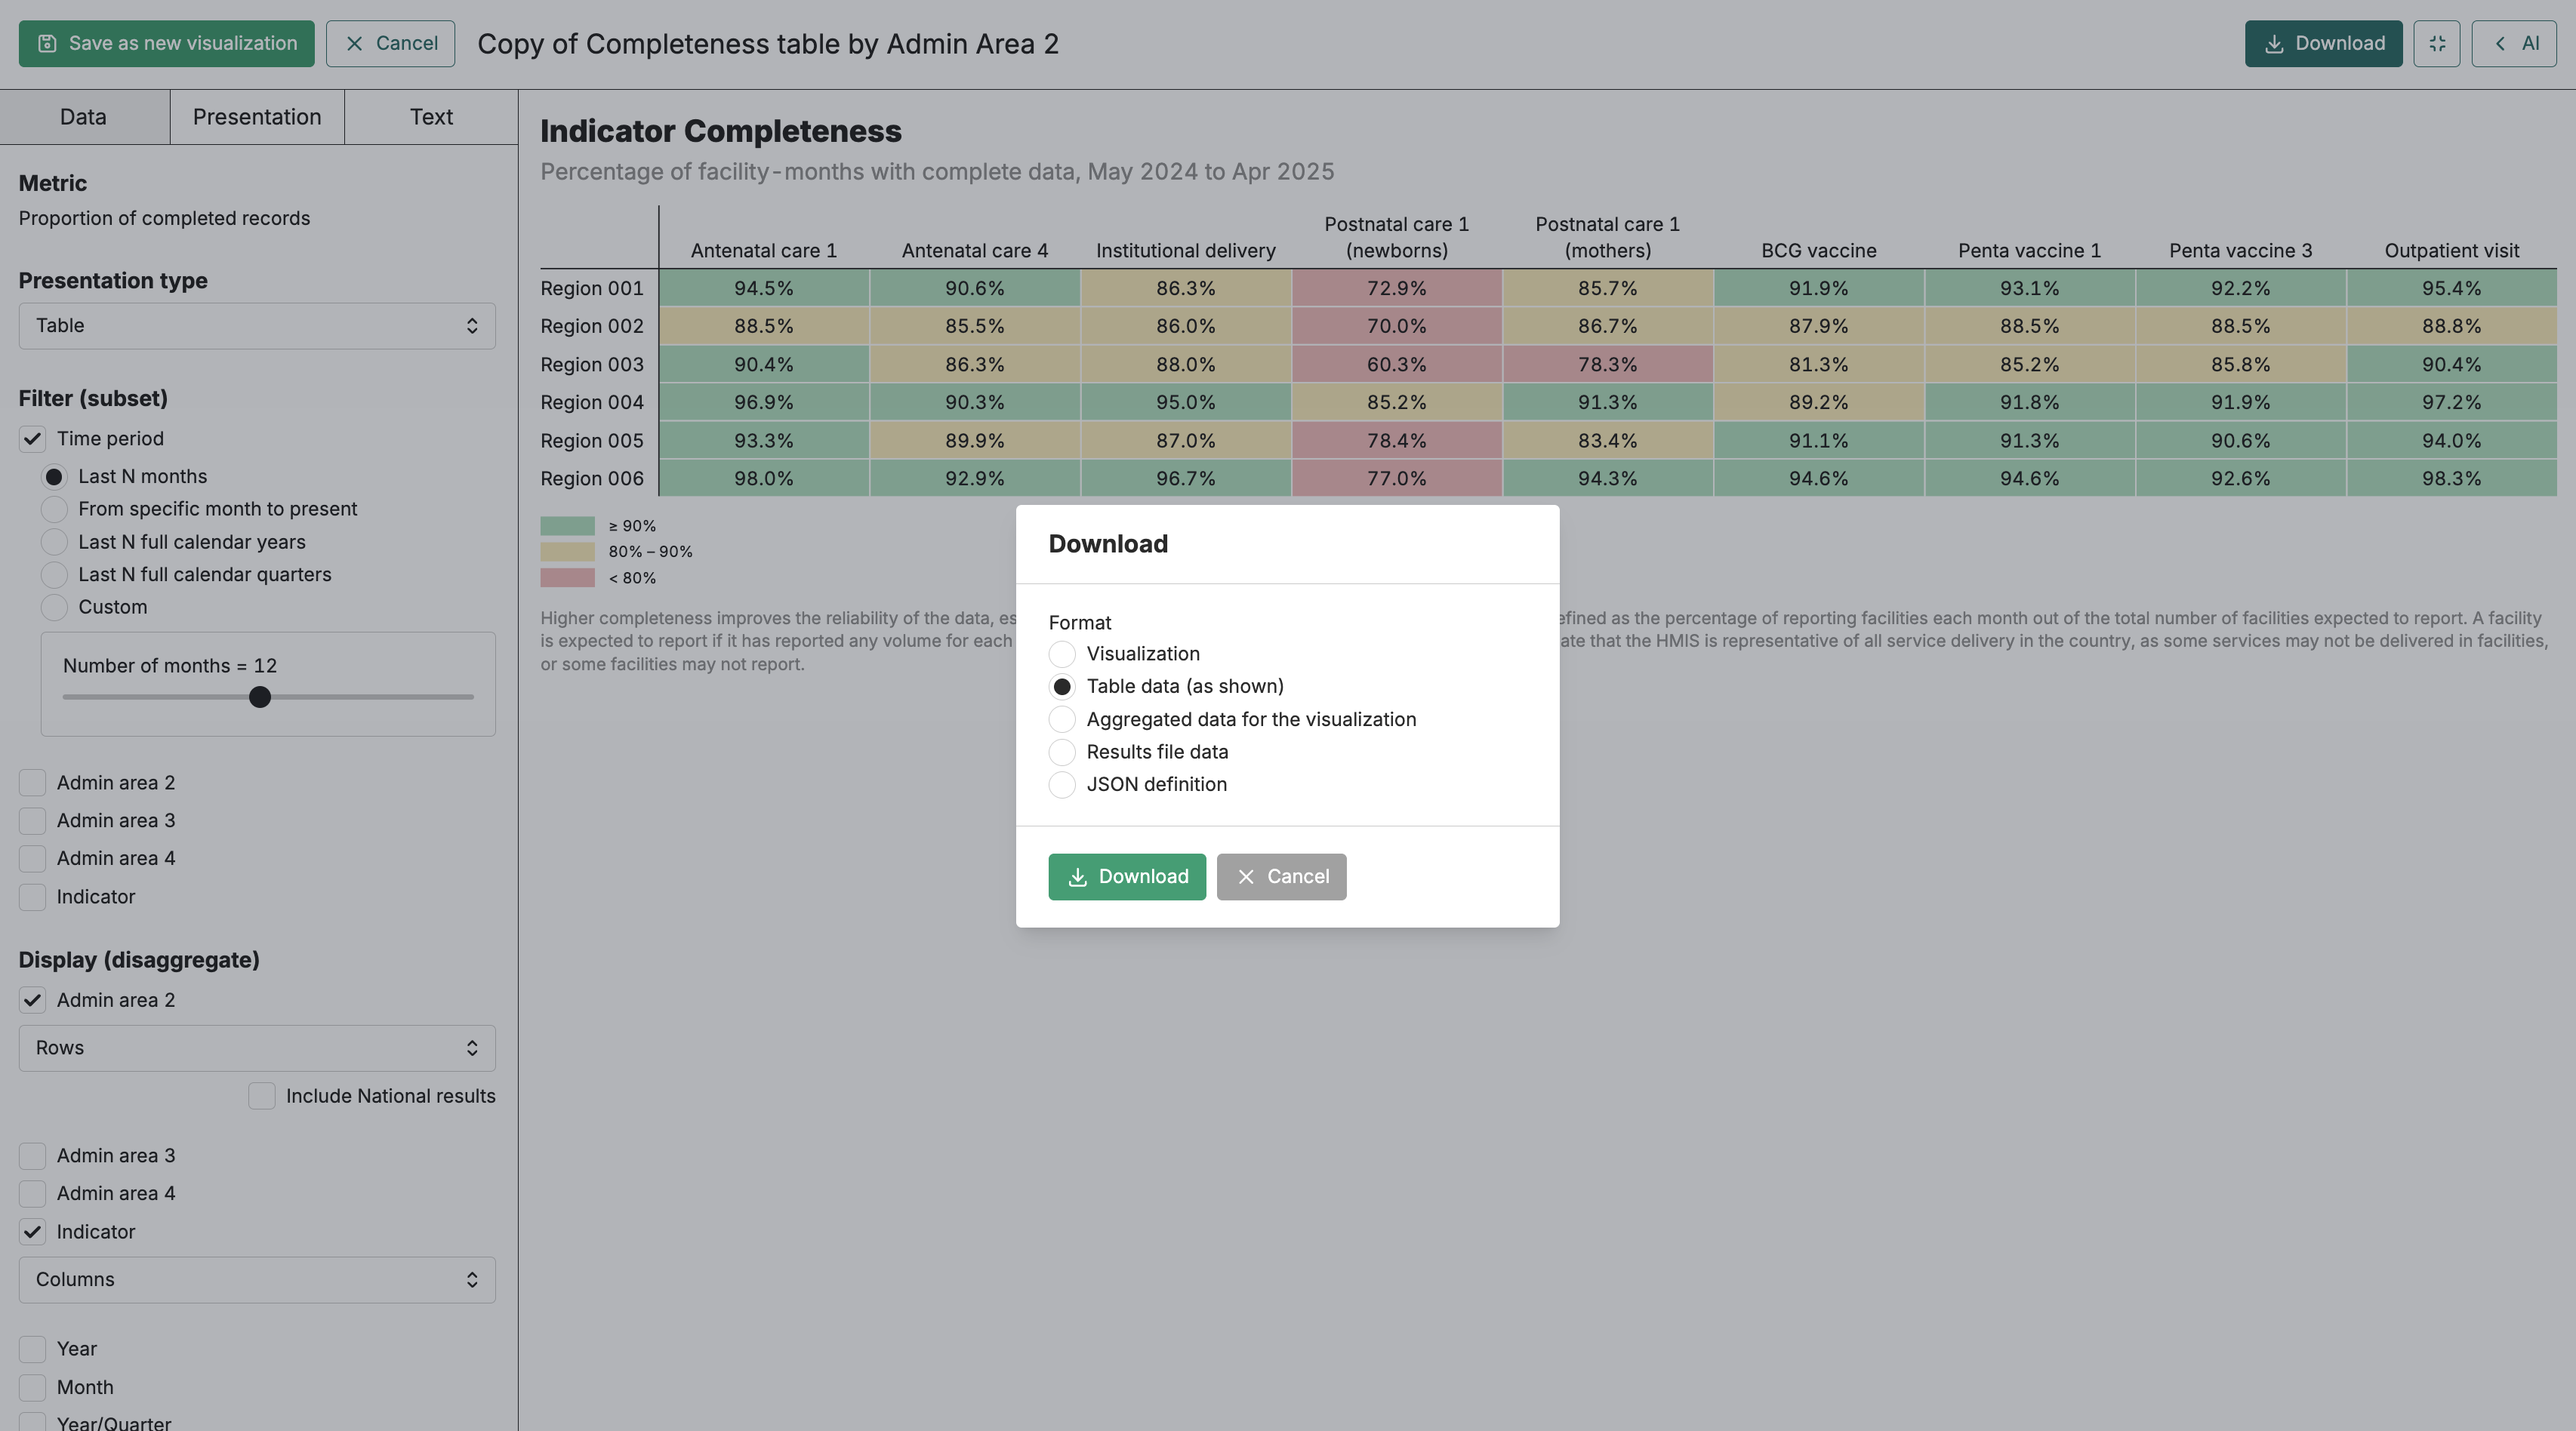Check the Year disaggregate checkbox
2576x1431 pixels.
pos(32,1349)
